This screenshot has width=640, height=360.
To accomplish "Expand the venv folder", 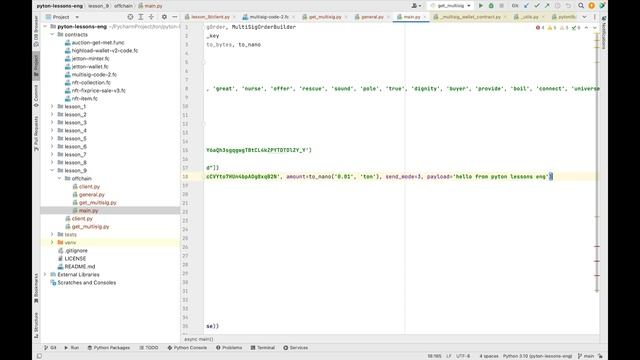I will [52, 242].
